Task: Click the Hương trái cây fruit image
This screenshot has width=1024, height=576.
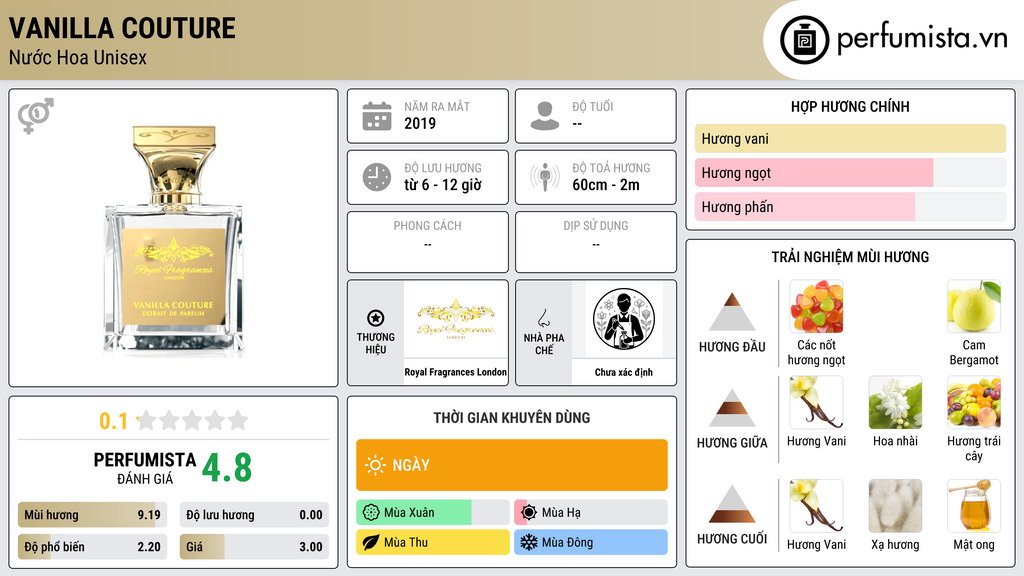Action: (x=974, y=402)
